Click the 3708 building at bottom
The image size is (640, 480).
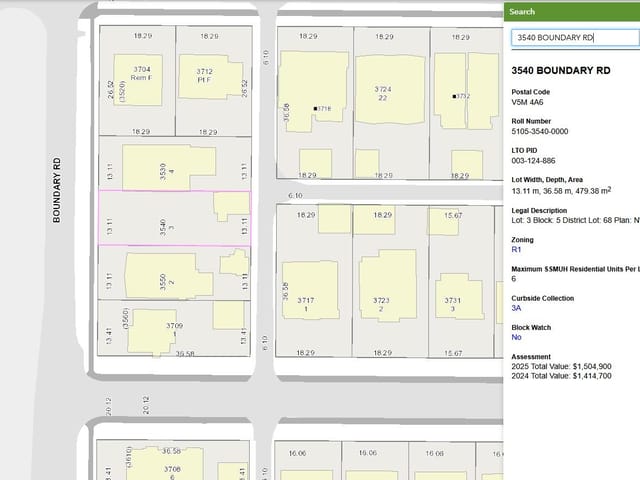(167, 464)
